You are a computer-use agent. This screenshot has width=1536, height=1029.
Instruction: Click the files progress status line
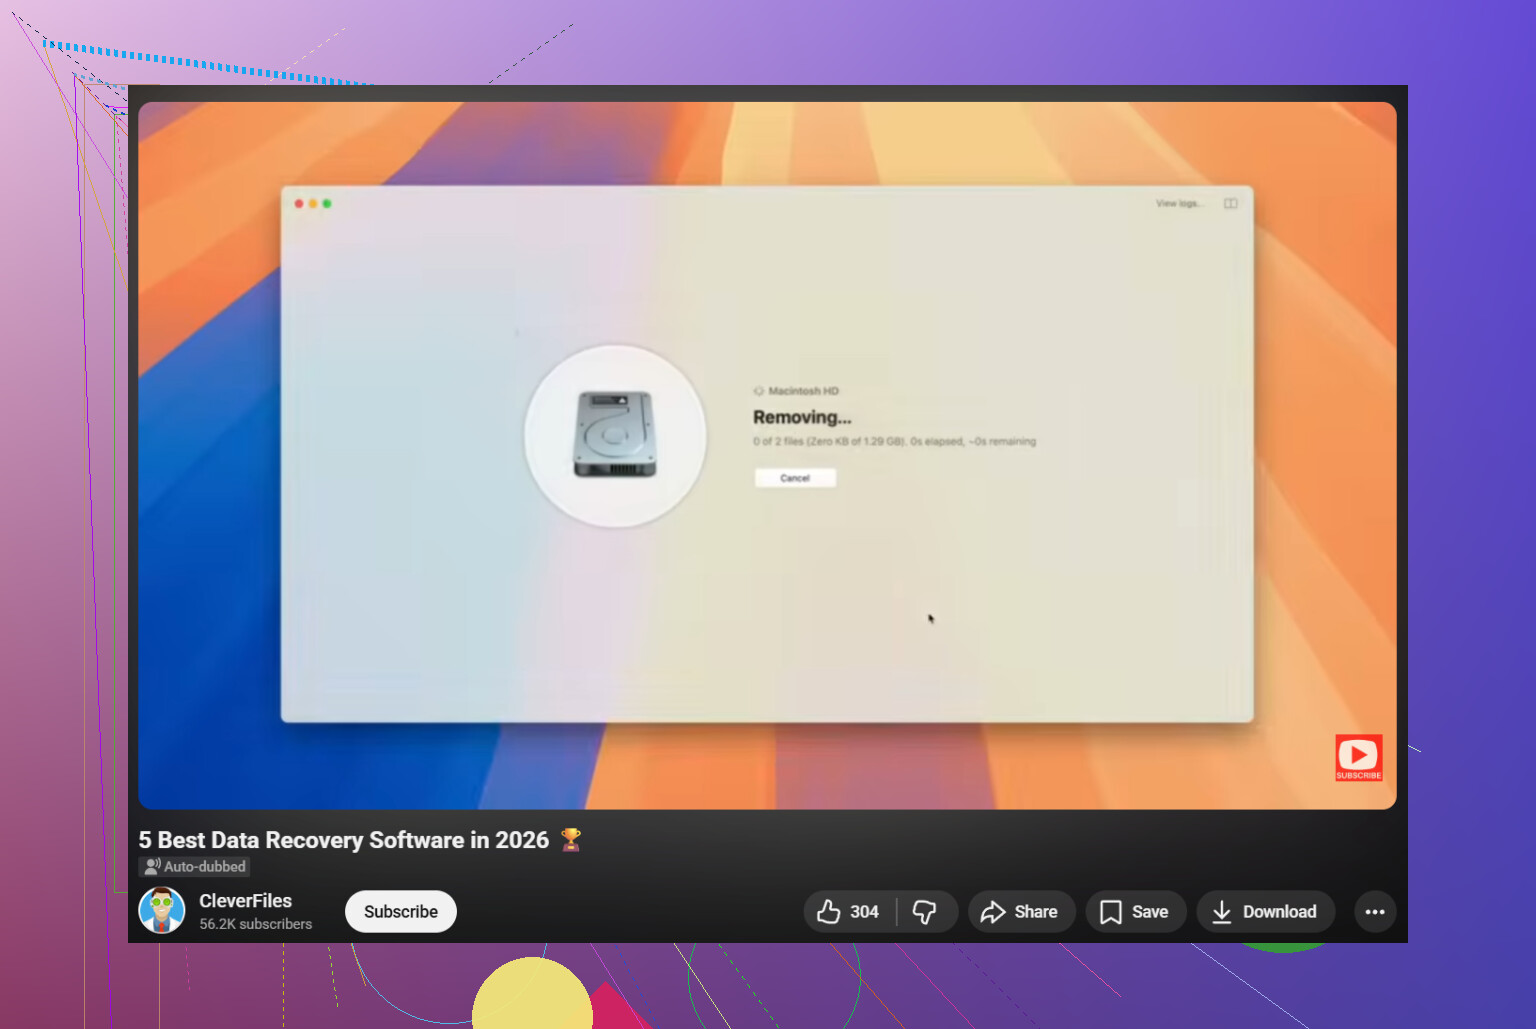(x=895, y=441)
